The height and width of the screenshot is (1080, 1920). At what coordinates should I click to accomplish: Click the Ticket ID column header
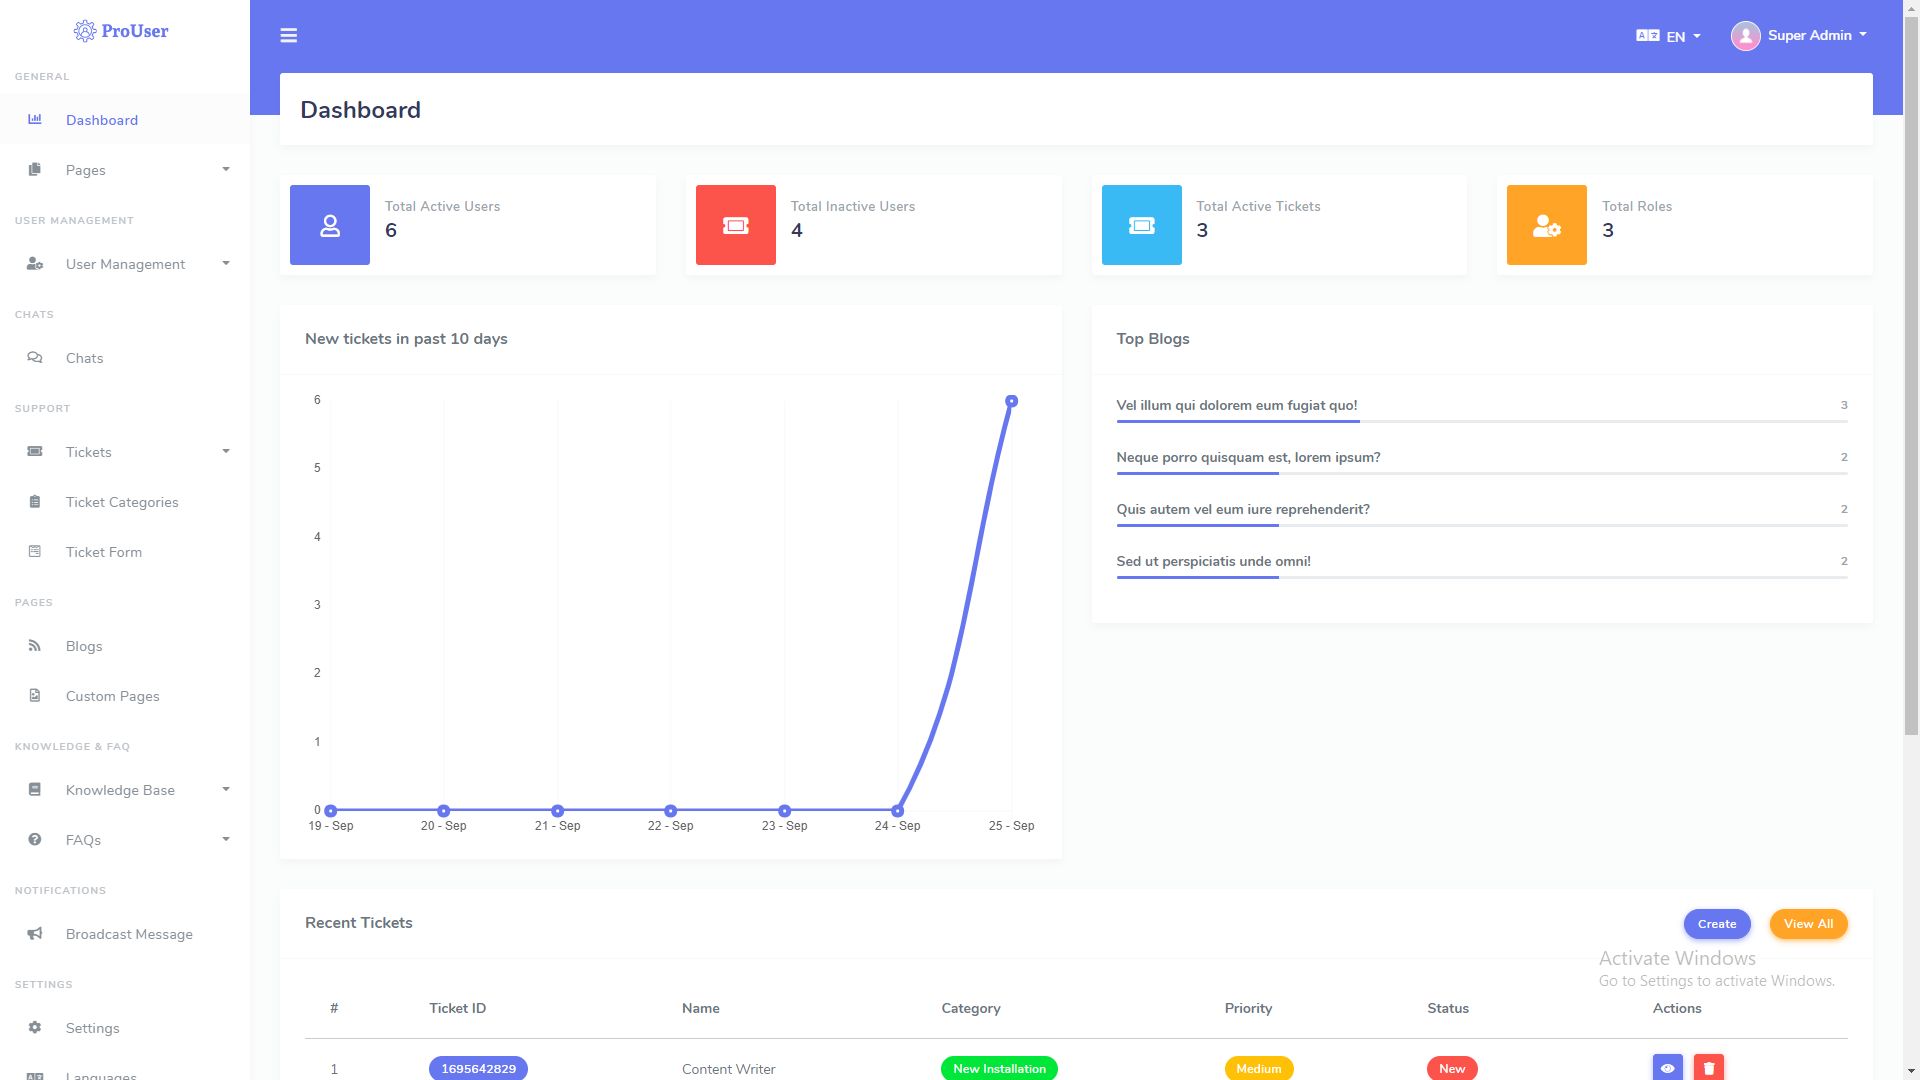point(458,1008)
